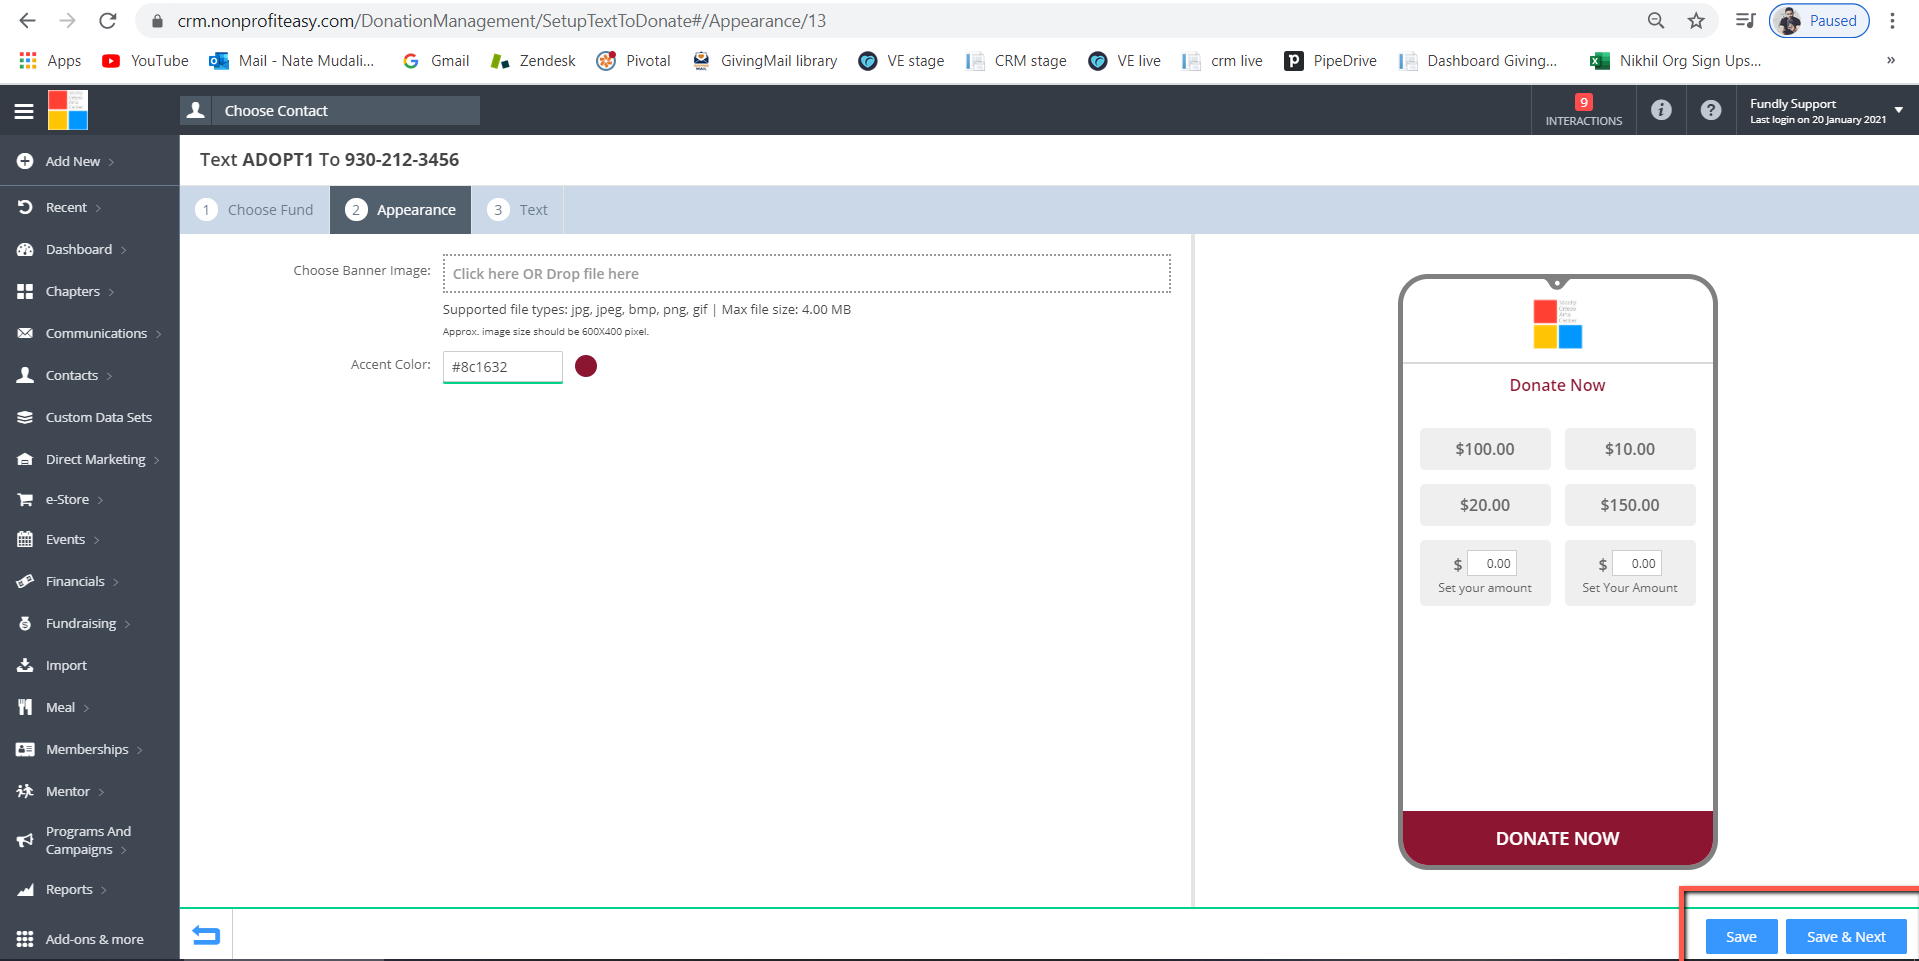
Task: Click the Add New plus icon
Action: [x=25, y=161]
